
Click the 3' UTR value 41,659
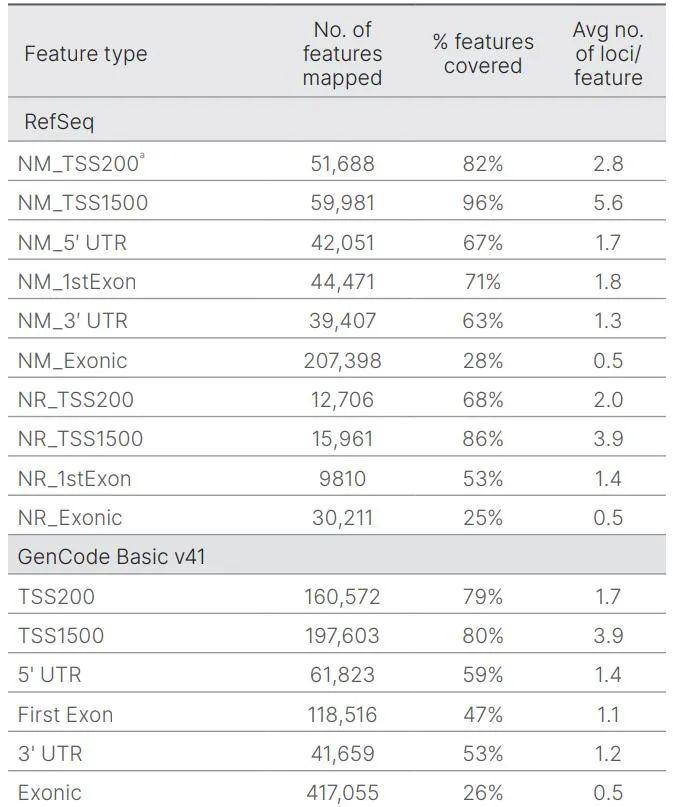(342, 754)
